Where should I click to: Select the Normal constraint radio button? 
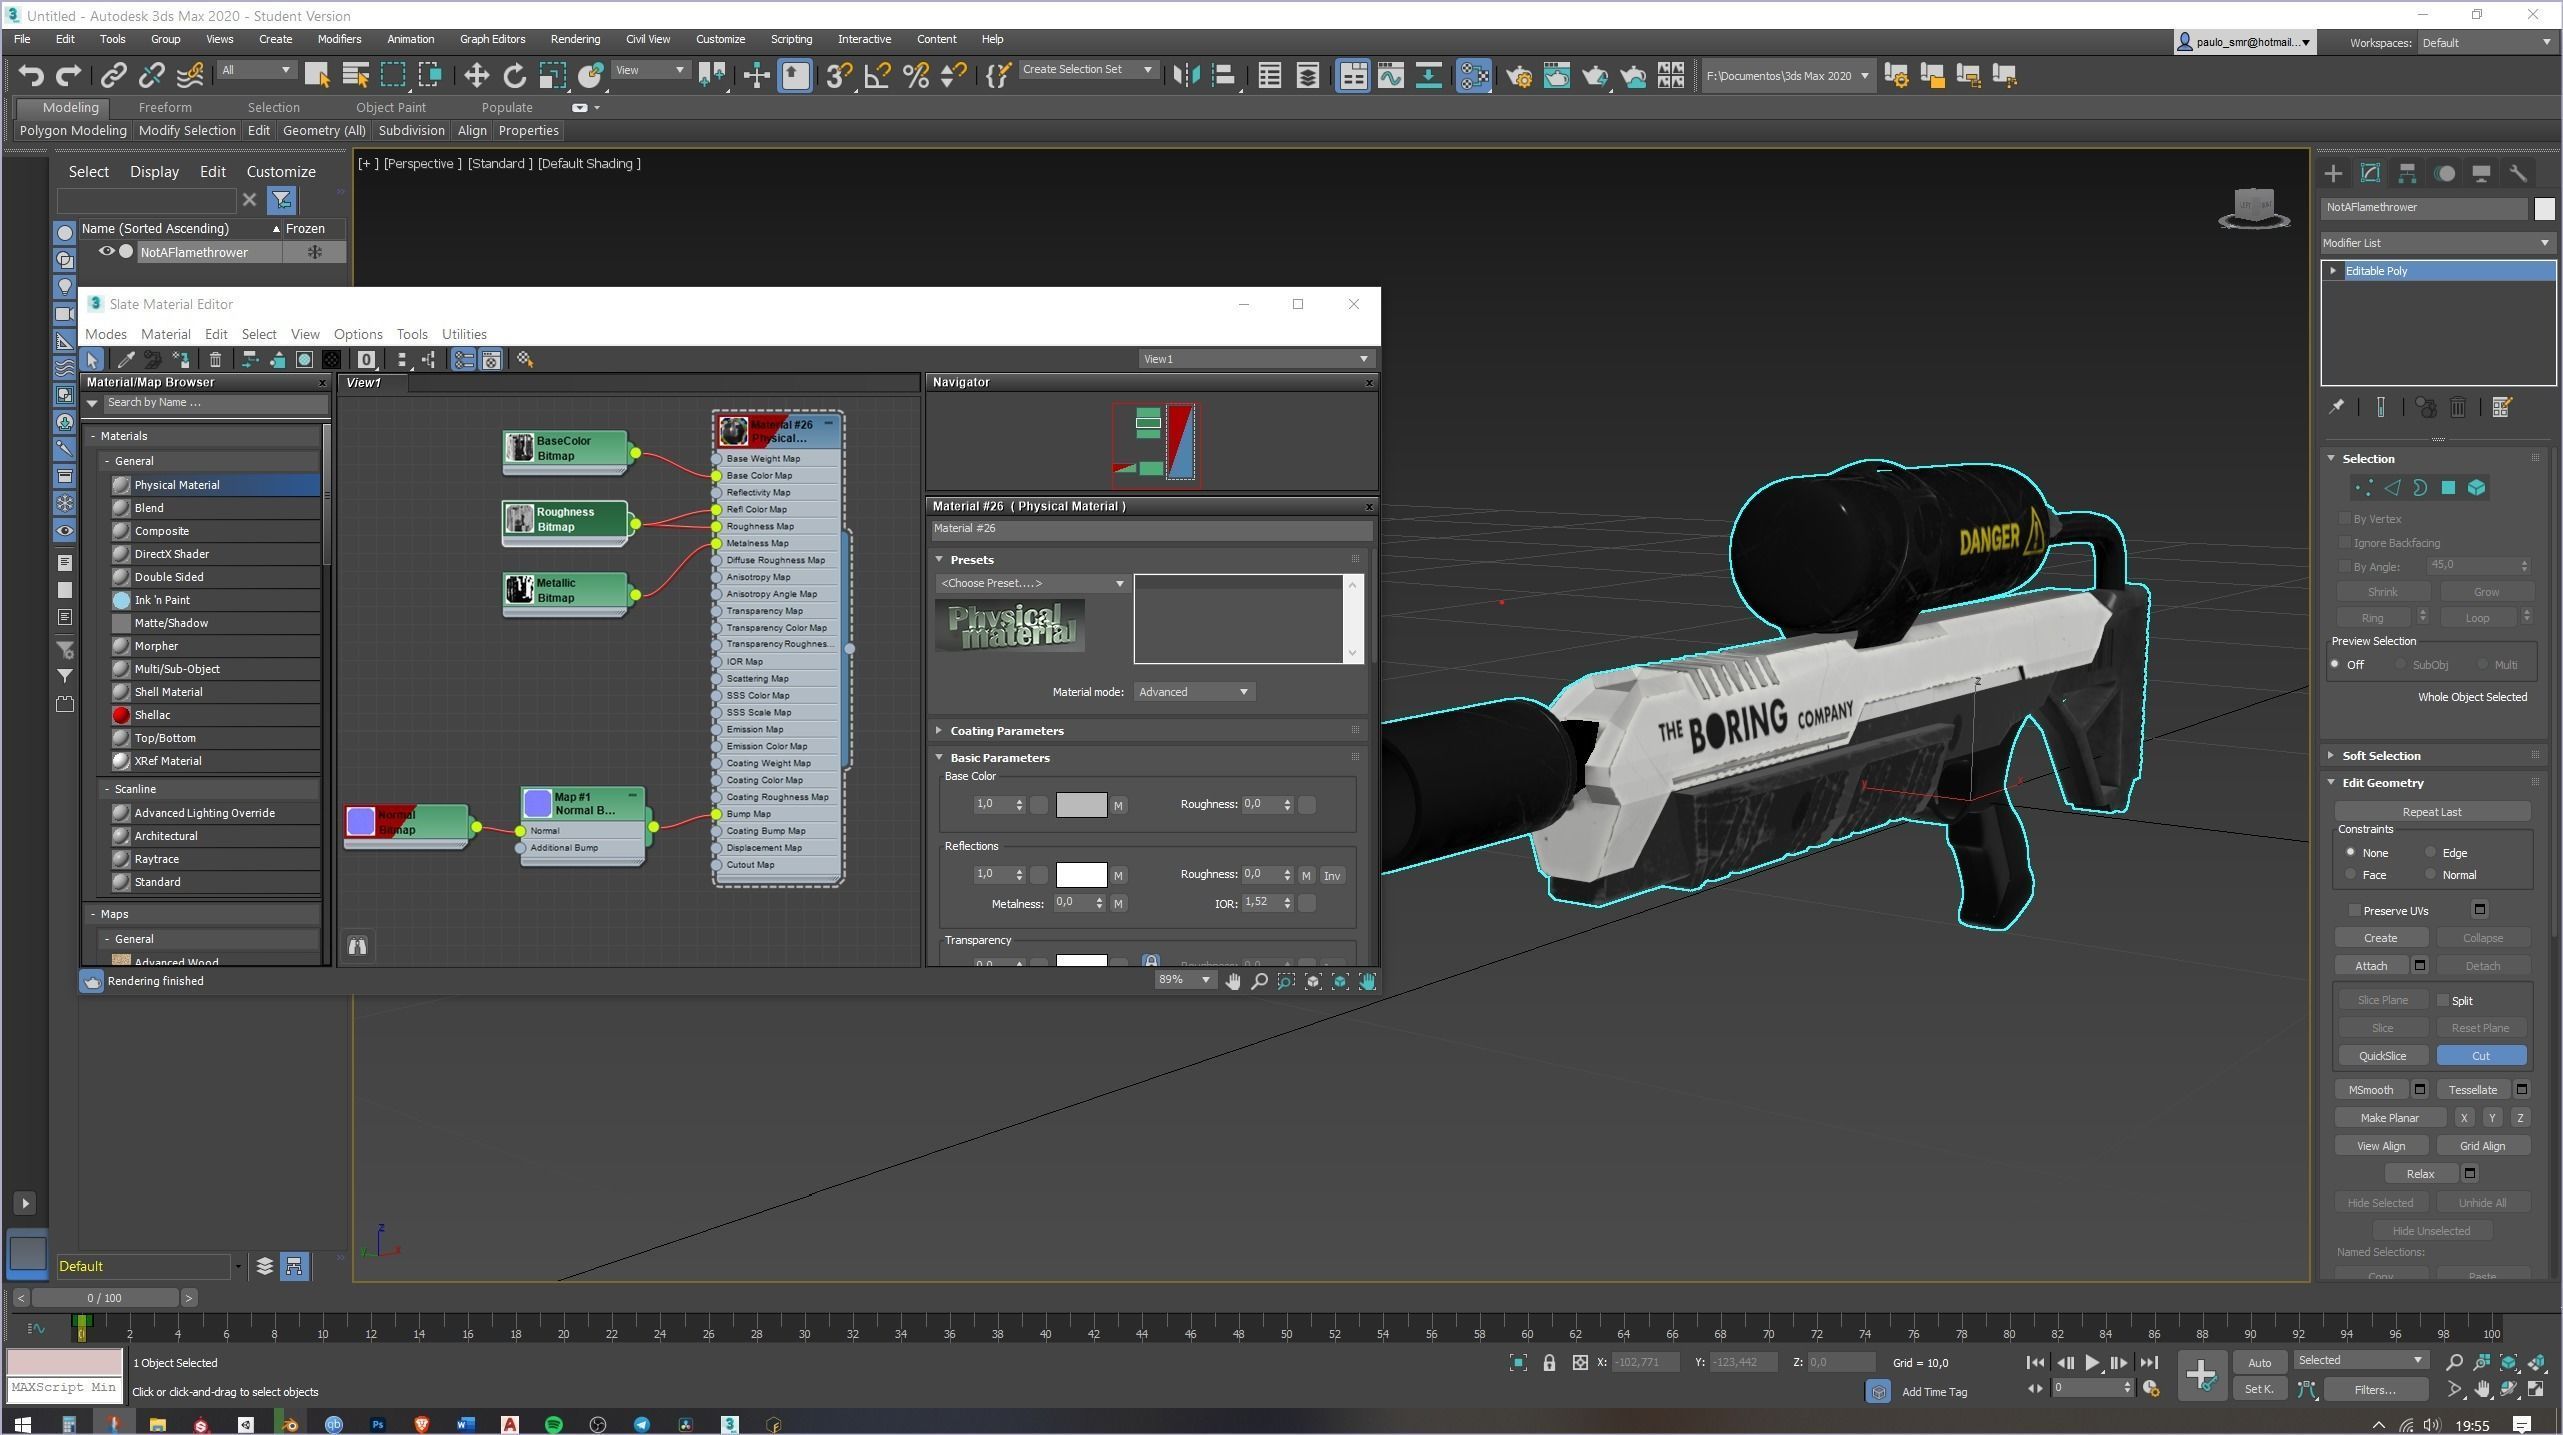click(x=2430, y=875)
